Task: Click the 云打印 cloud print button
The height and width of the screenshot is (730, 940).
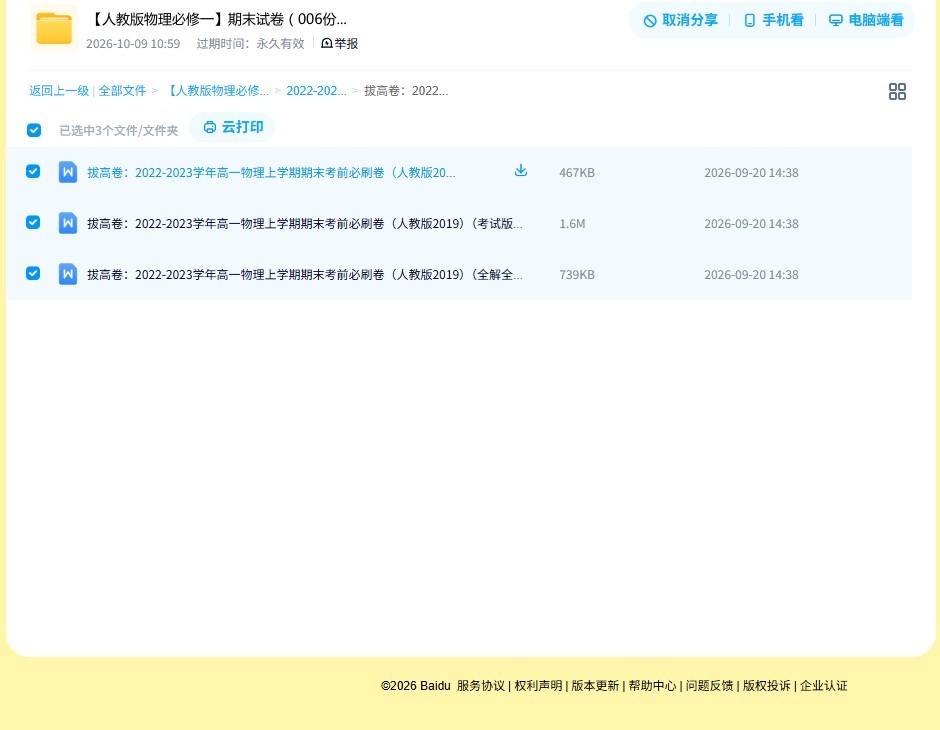Action: coord(233,127)
